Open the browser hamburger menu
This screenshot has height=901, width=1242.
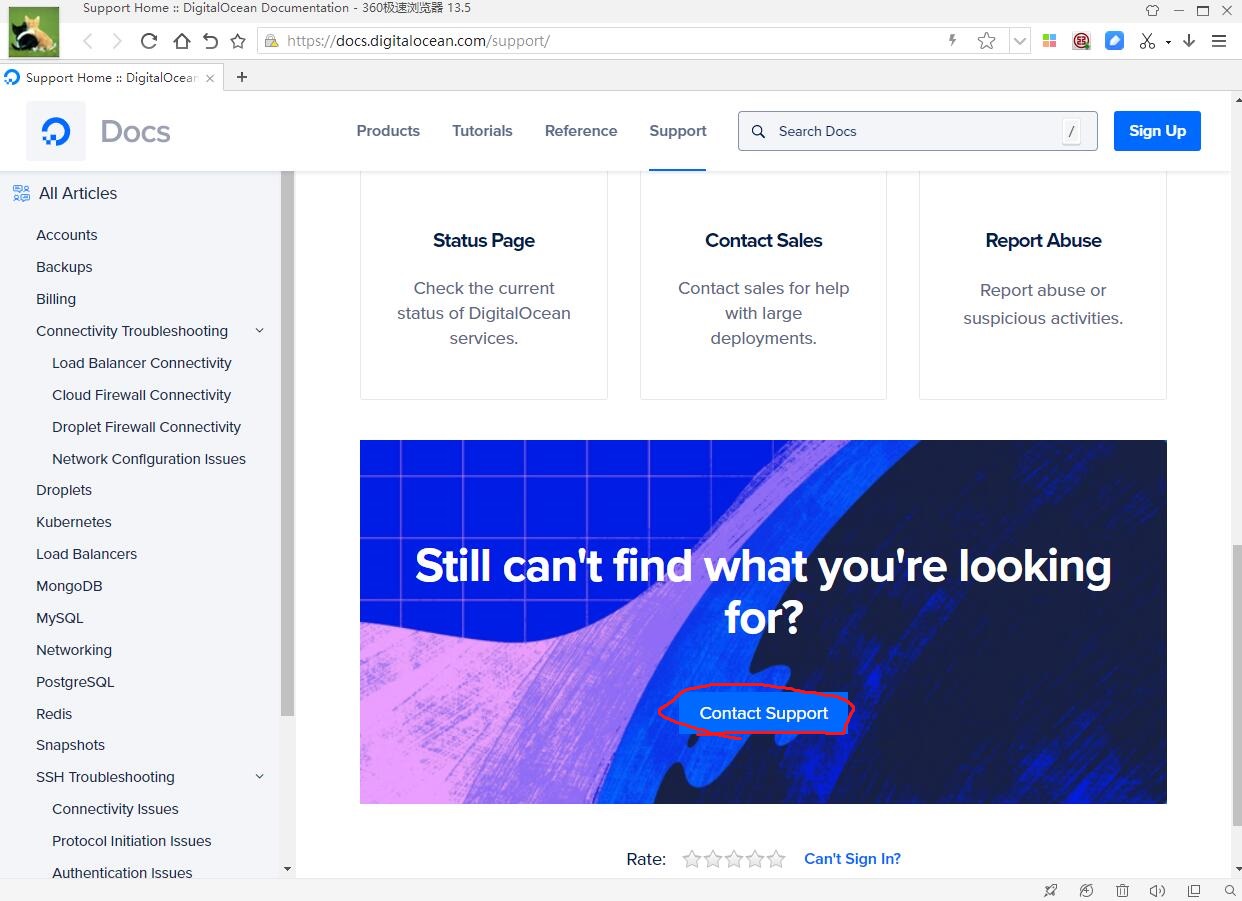1219,41
